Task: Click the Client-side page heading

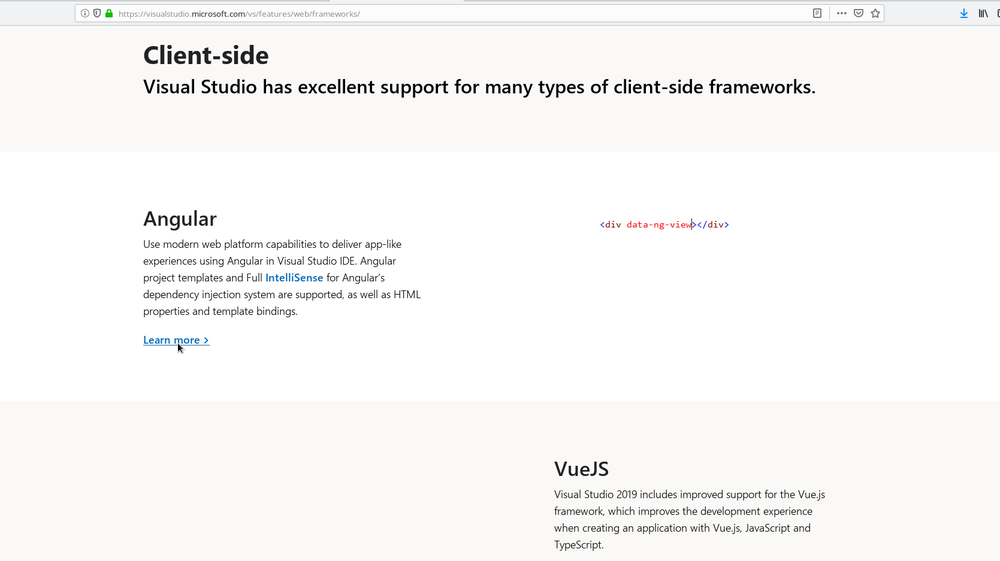Action: point(206,55)
